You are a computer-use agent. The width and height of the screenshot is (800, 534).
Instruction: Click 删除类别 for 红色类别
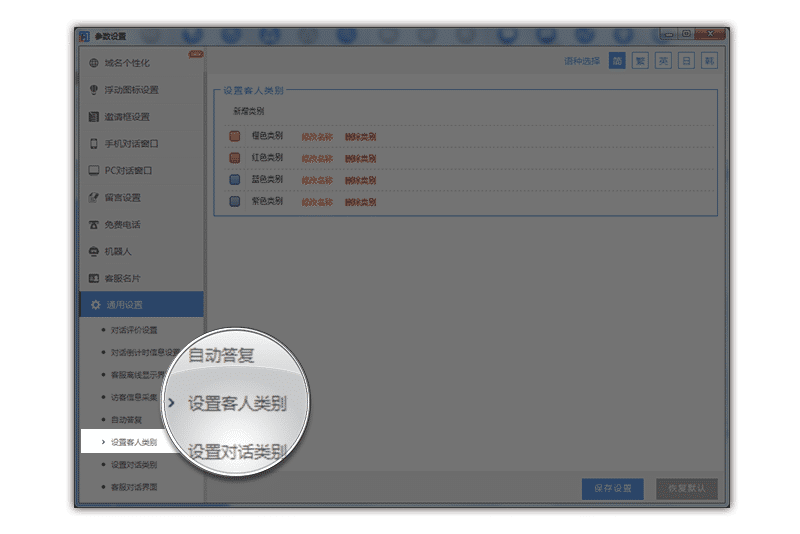[x=360, y=159]
